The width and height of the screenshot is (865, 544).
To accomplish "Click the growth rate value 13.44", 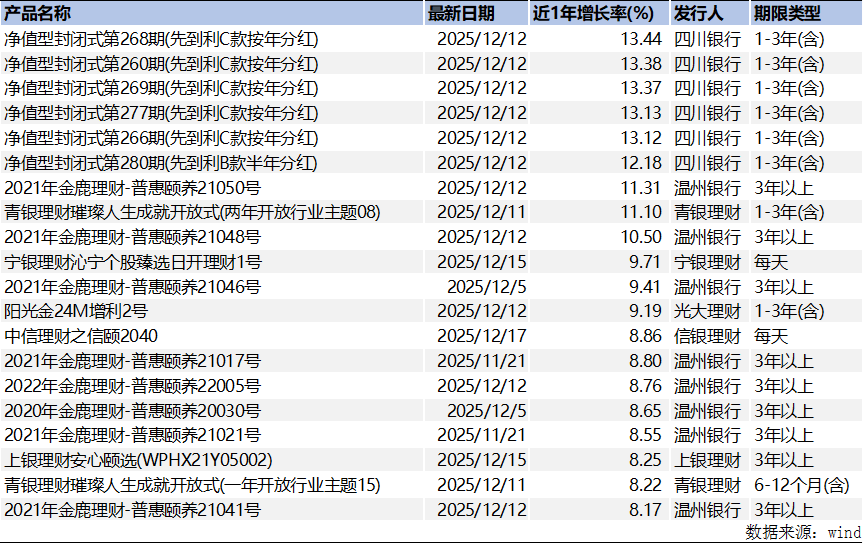I will (641, 39).
